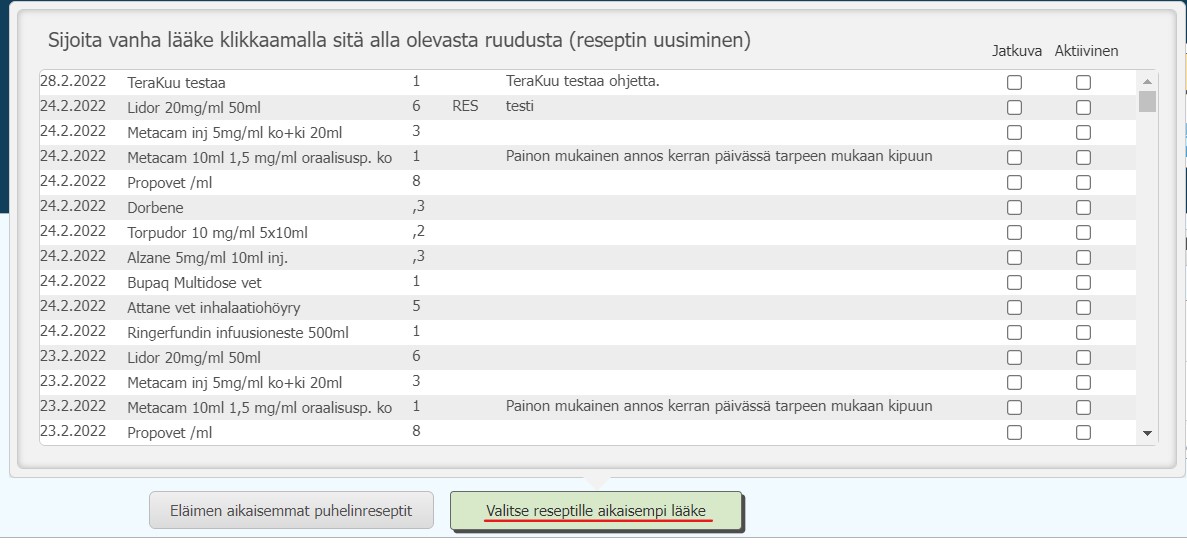Viewport: 1187px width, 556px height.
Task: Select Propovet /ml dated 23.2.2022
Action: [x=587, y=432]
